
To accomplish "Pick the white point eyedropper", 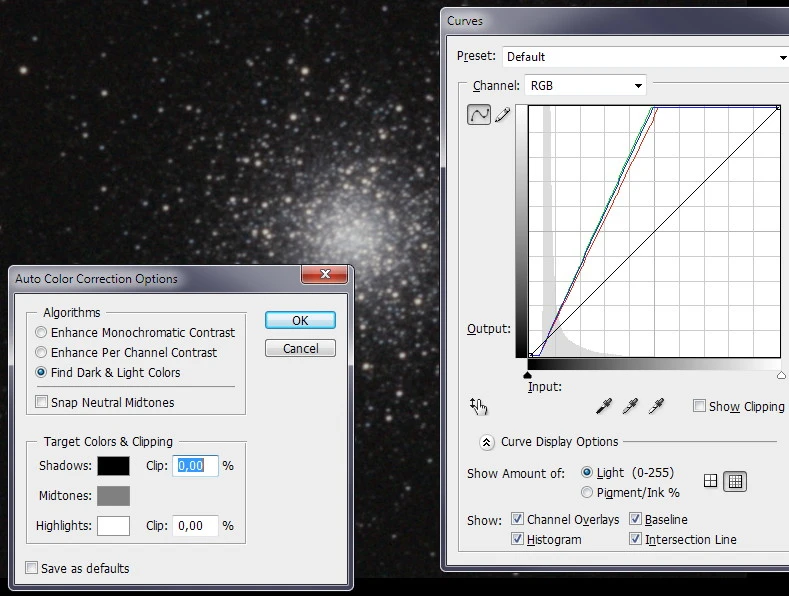I will point(656,406).
